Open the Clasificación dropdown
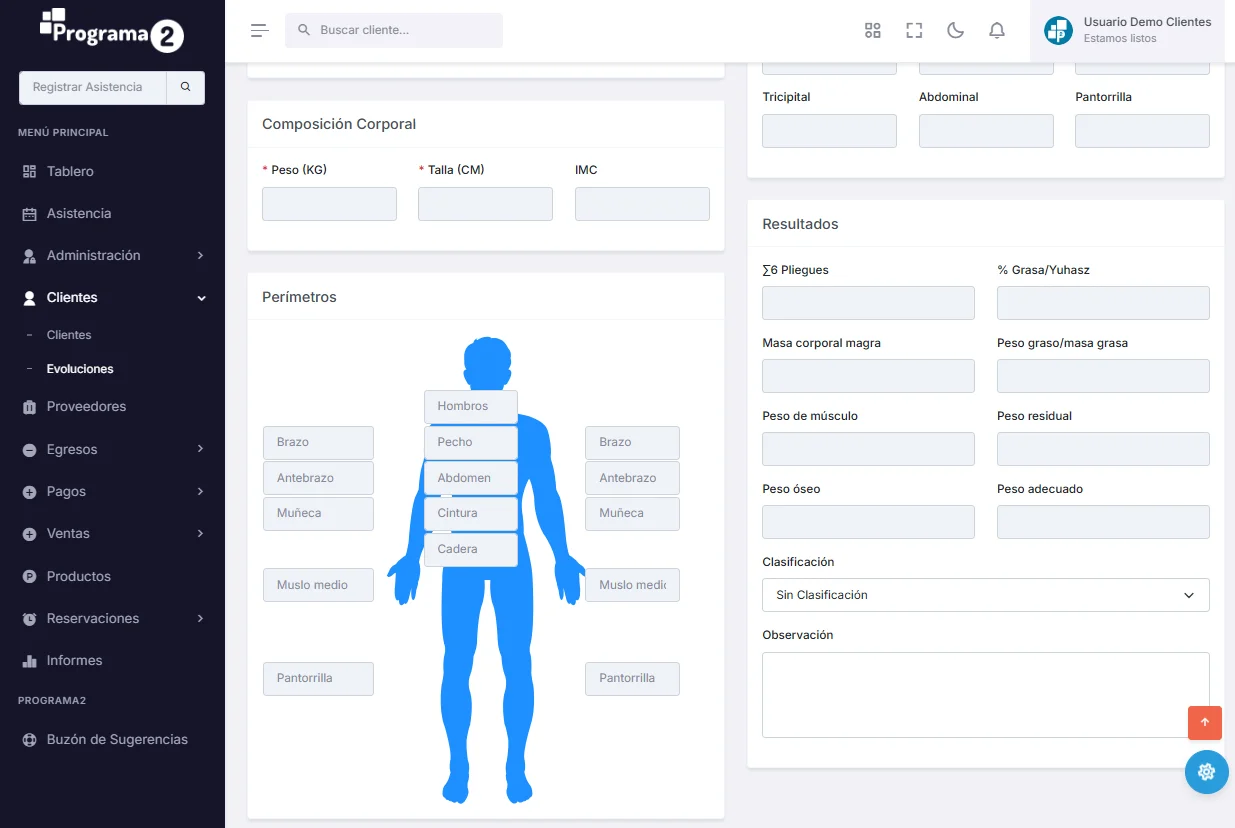Screen dimensions: 1235x828 985,595
